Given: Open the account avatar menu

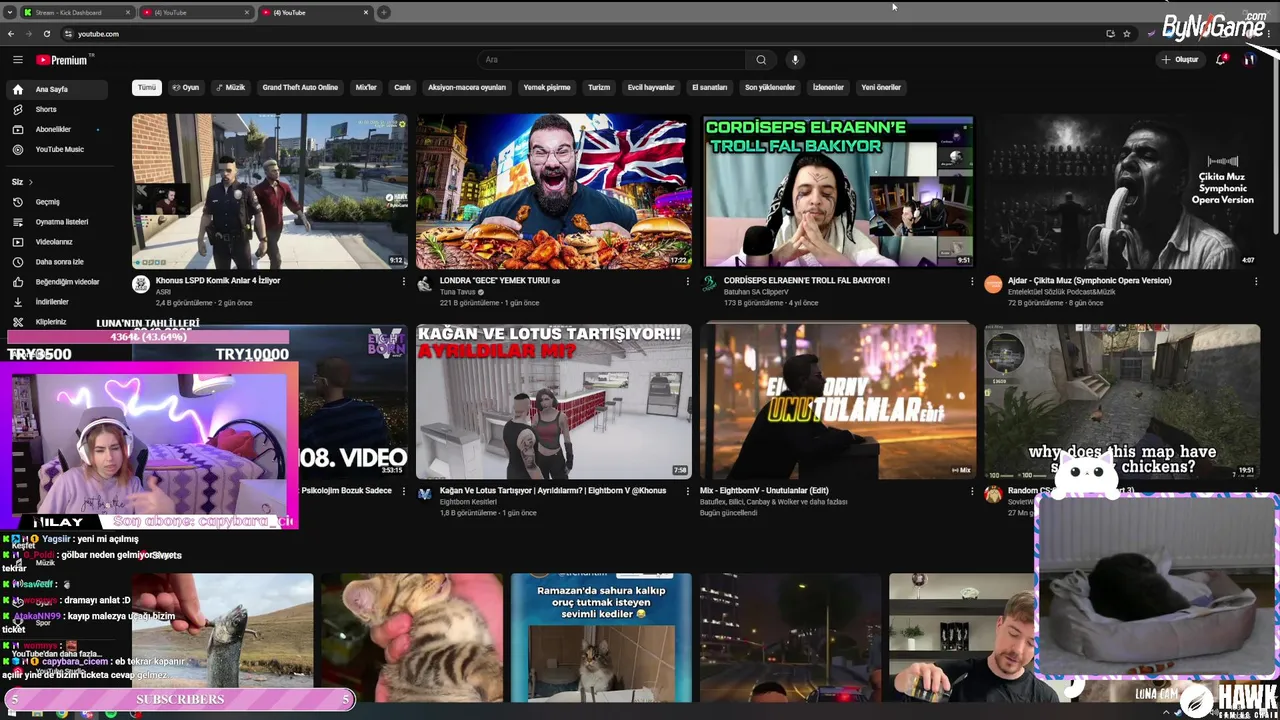Looking at the screenshot, I should coord(1249,60).
